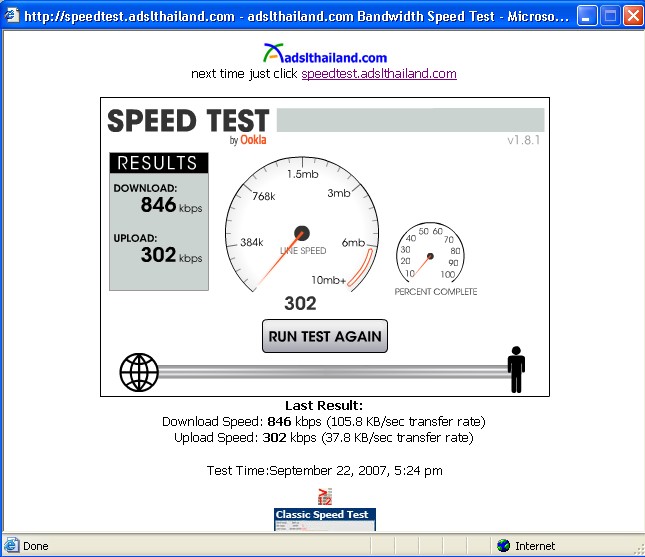Click the Internet zone text in status bar
The width and height of the screenshot is (645, 557).
(x=535, y=546)
